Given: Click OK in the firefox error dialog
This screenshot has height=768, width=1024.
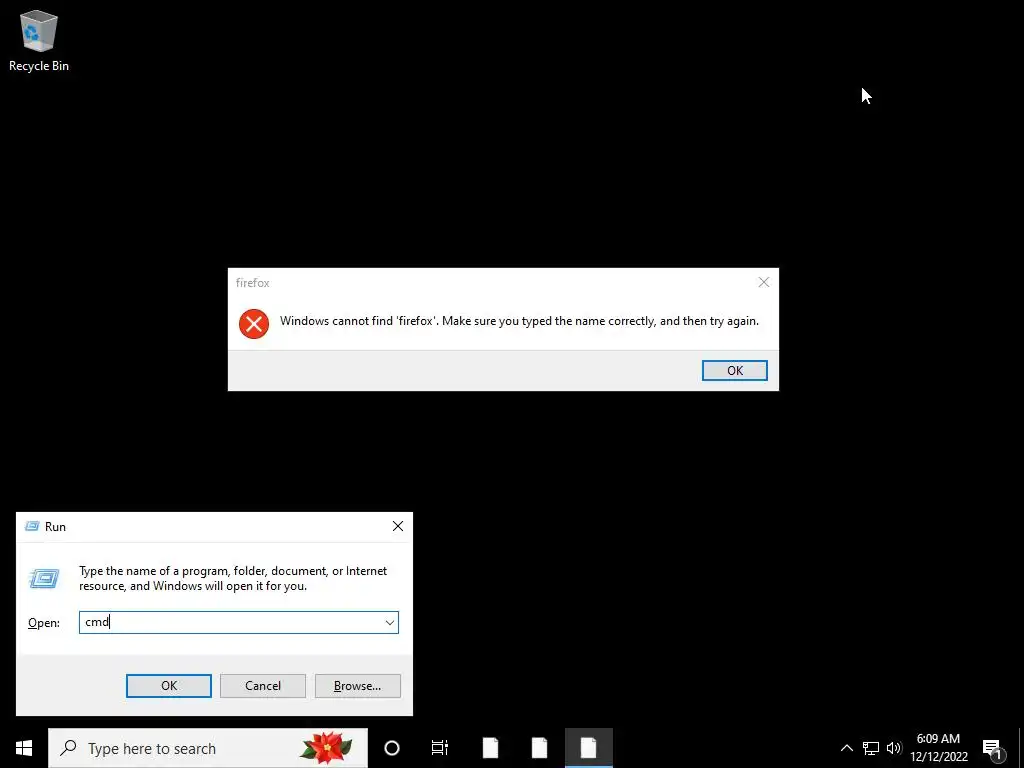Looking at the screenshot, I should pyautogui.click(x=735, y=370).
